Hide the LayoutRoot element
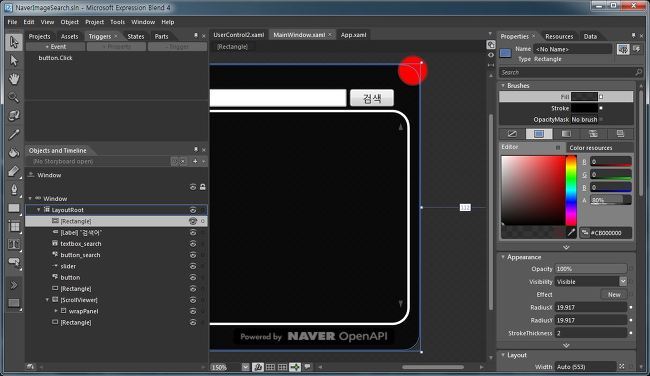 (x=193, y=210)
